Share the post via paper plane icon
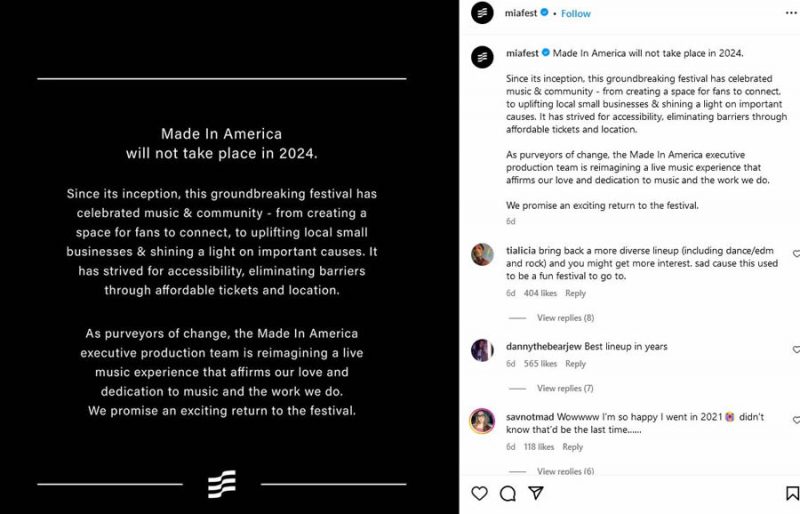Image resolution: width=800 pixels, height=514 pixels. tap(535, 493)
